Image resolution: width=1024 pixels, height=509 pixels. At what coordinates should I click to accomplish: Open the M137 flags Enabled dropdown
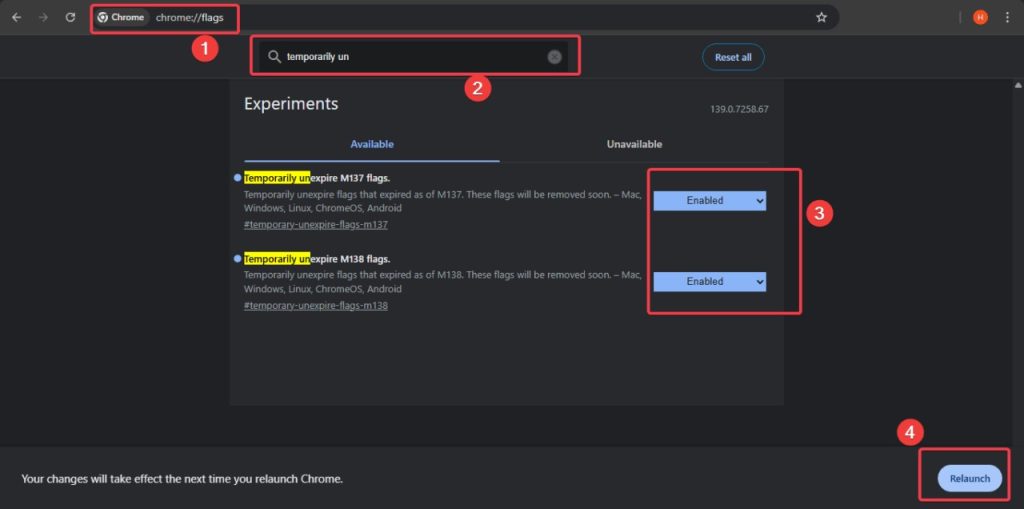point(709,200)
